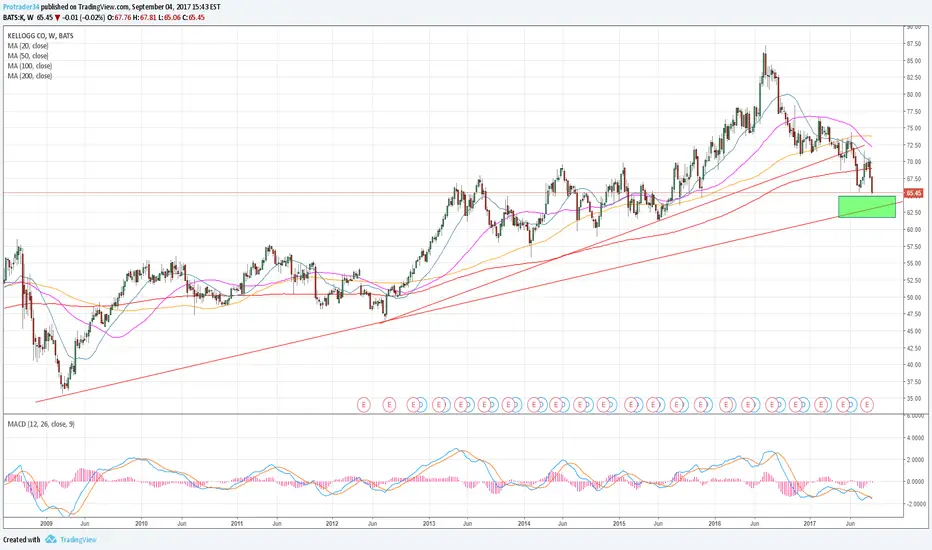Click the 75.00 price axis label
Screen dimensions: 932x550
tap(914, 128)
